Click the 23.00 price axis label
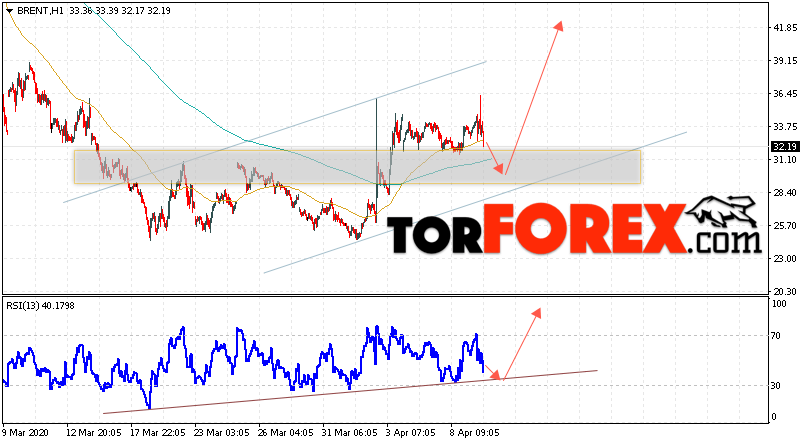The image size is (808, 444). click(785, 258)
